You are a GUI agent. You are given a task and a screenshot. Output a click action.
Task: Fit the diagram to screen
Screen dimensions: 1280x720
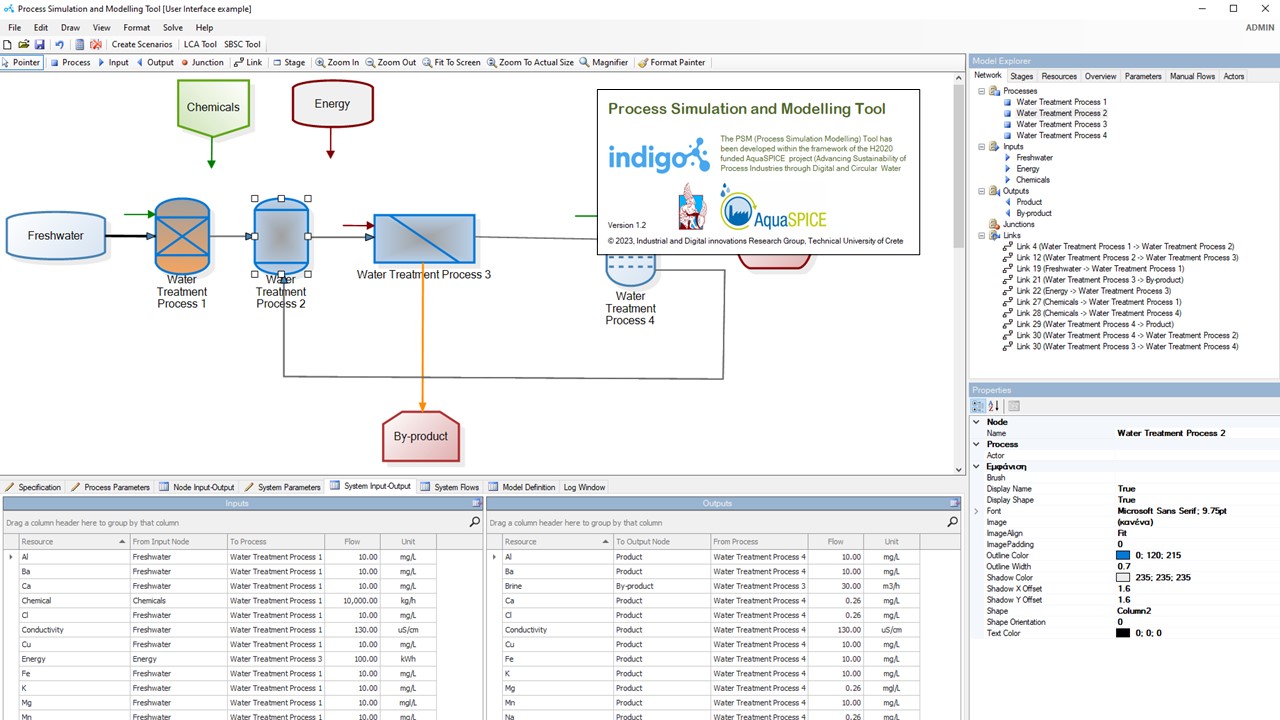[x=452, y=62]
